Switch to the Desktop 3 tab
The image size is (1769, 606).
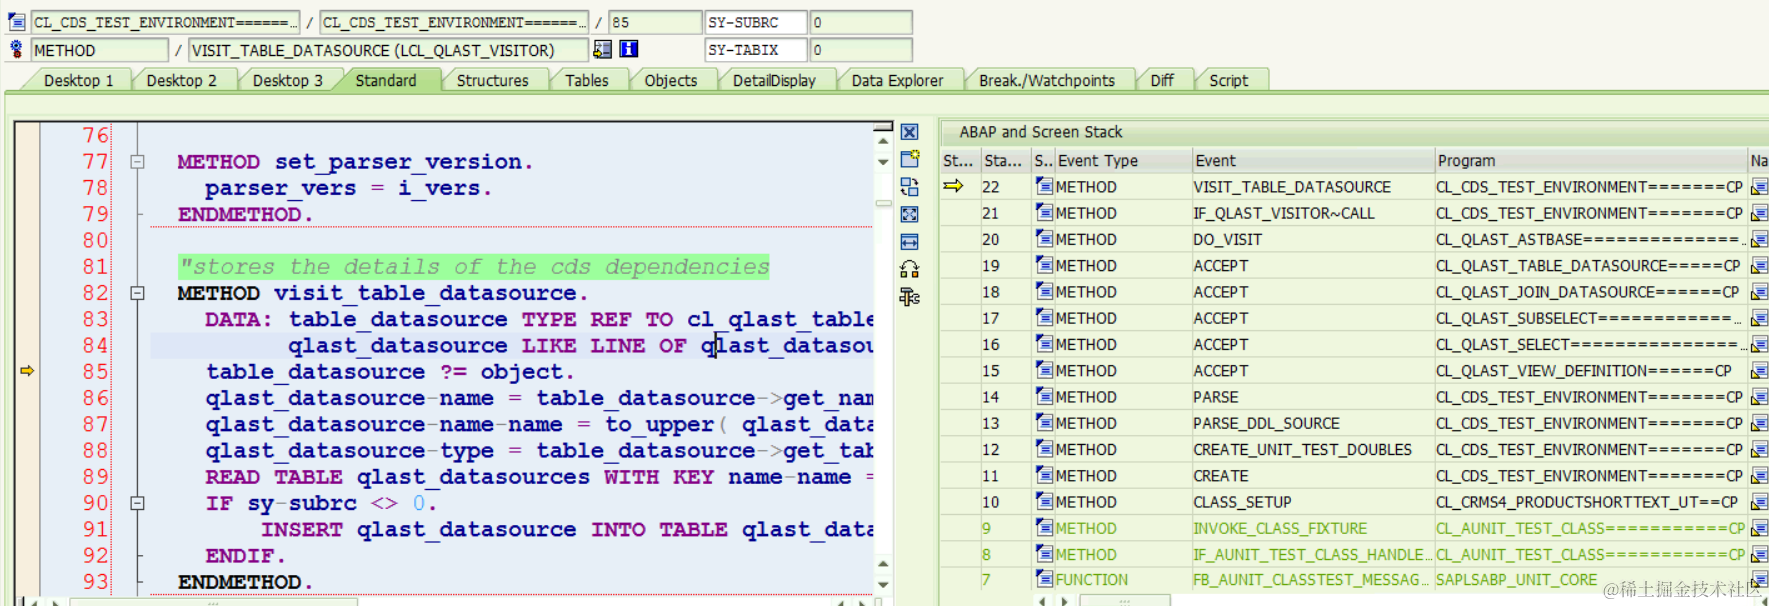click(287, 81)
